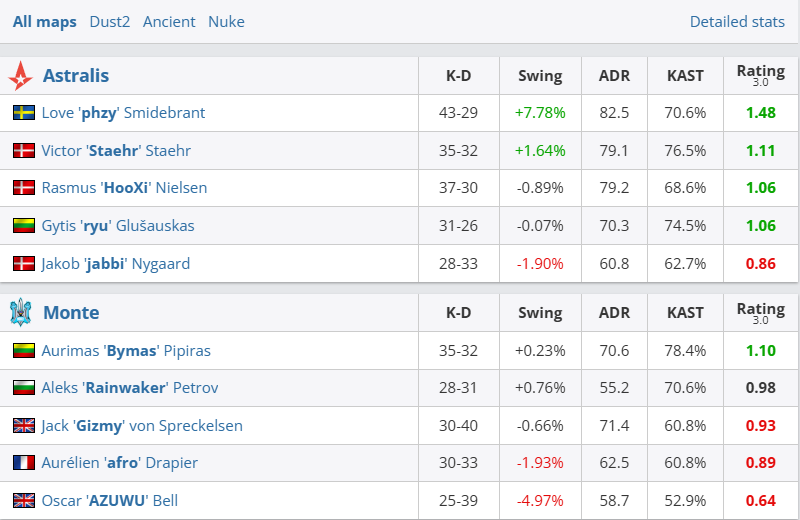Click the Bulgarian flag beside Rainwaker
800x520 pixels.
click(x=24, y=388)
